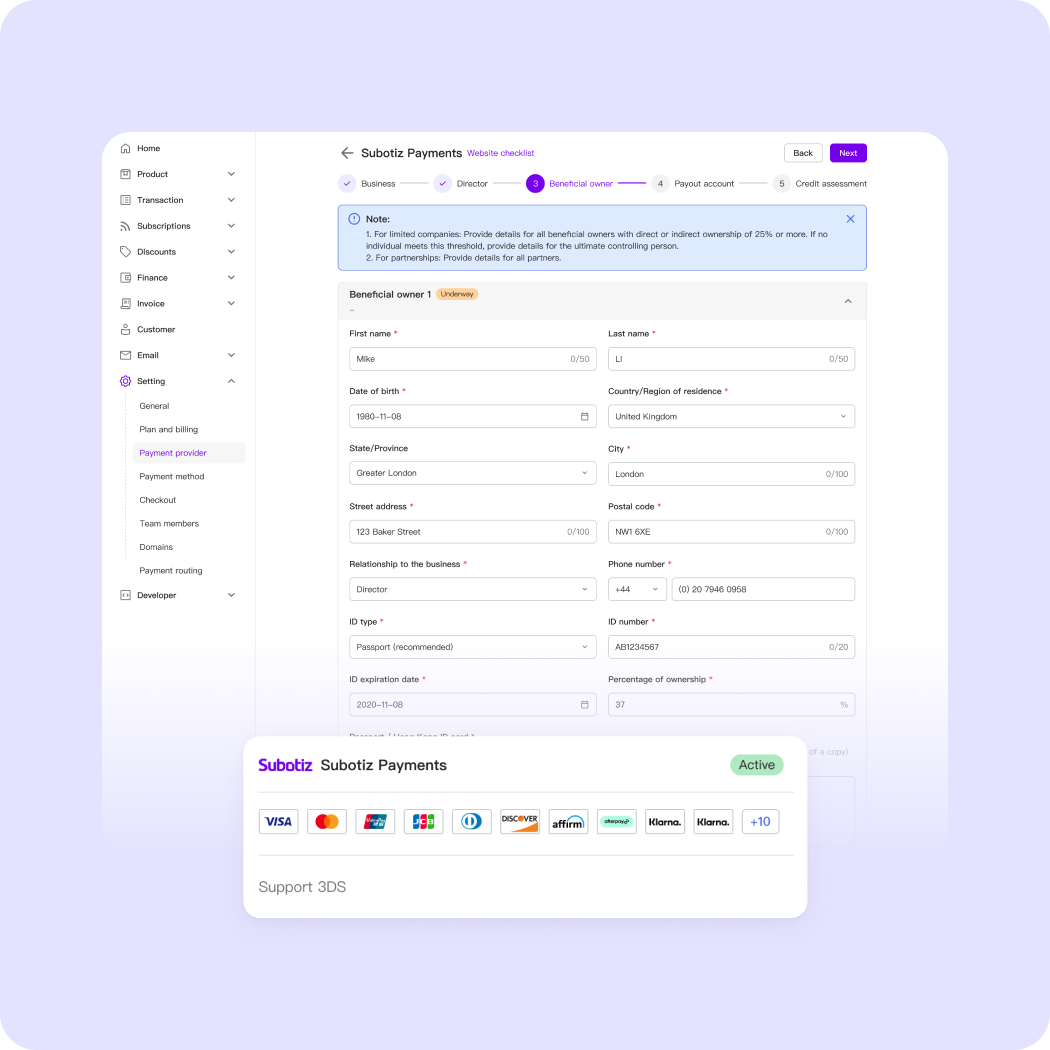The height and width of the screenshot is (1050, 1050).
Task: Open the Website checklist link
Action: click(x=500, y=153)
